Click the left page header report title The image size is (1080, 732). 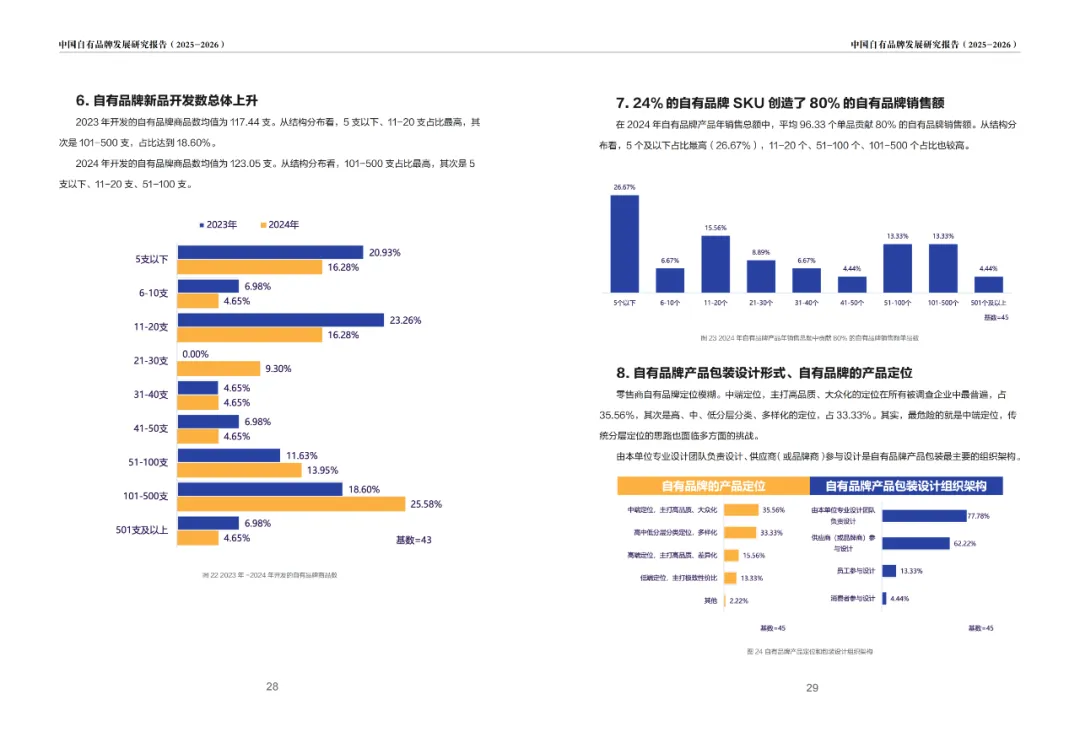142,44
